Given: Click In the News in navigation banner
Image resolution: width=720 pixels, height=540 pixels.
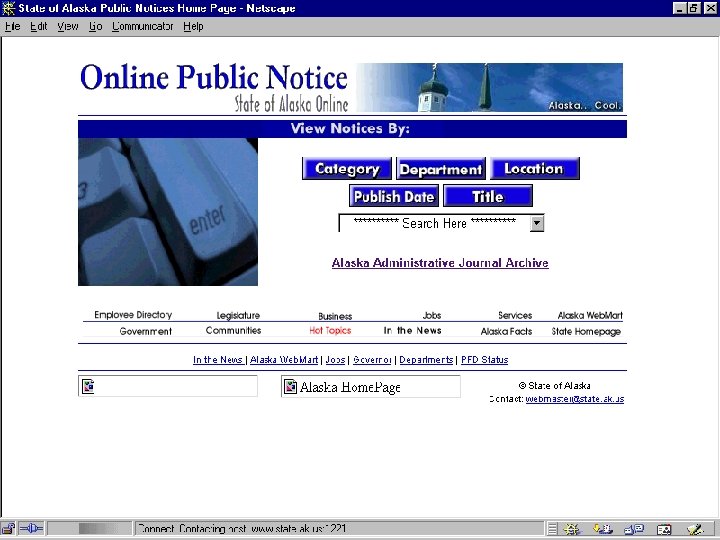Looking at the screenshot, I should [x=412, y=331].
